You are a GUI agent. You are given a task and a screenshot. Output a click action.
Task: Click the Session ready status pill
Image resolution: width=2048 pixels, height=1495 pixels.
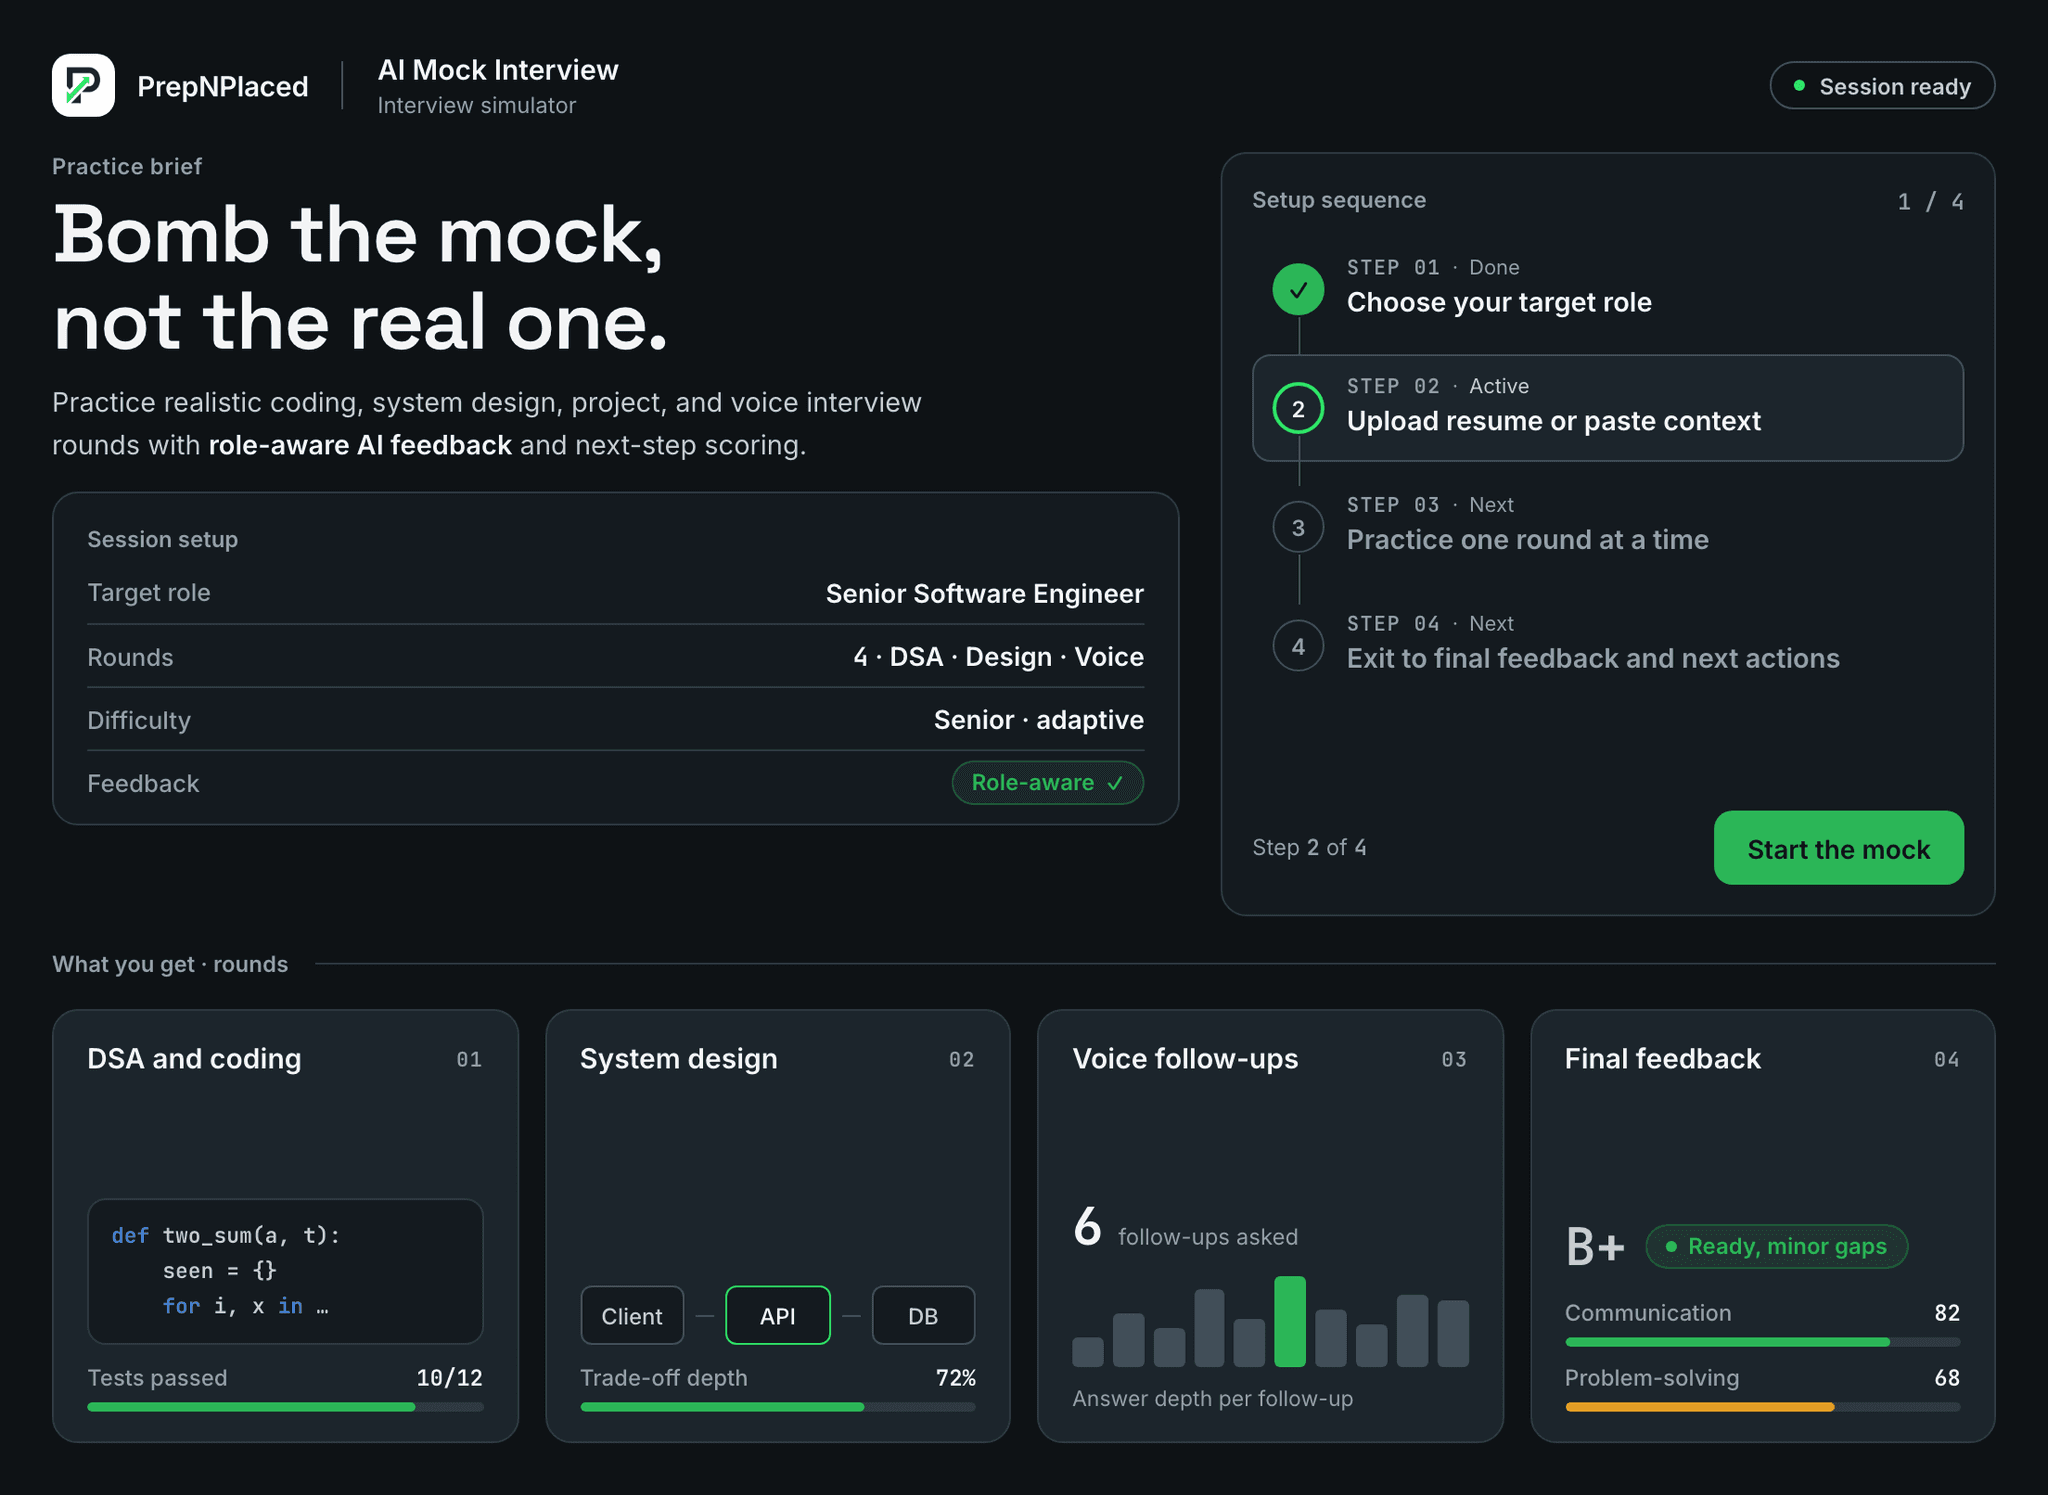tap(1882, 86)
